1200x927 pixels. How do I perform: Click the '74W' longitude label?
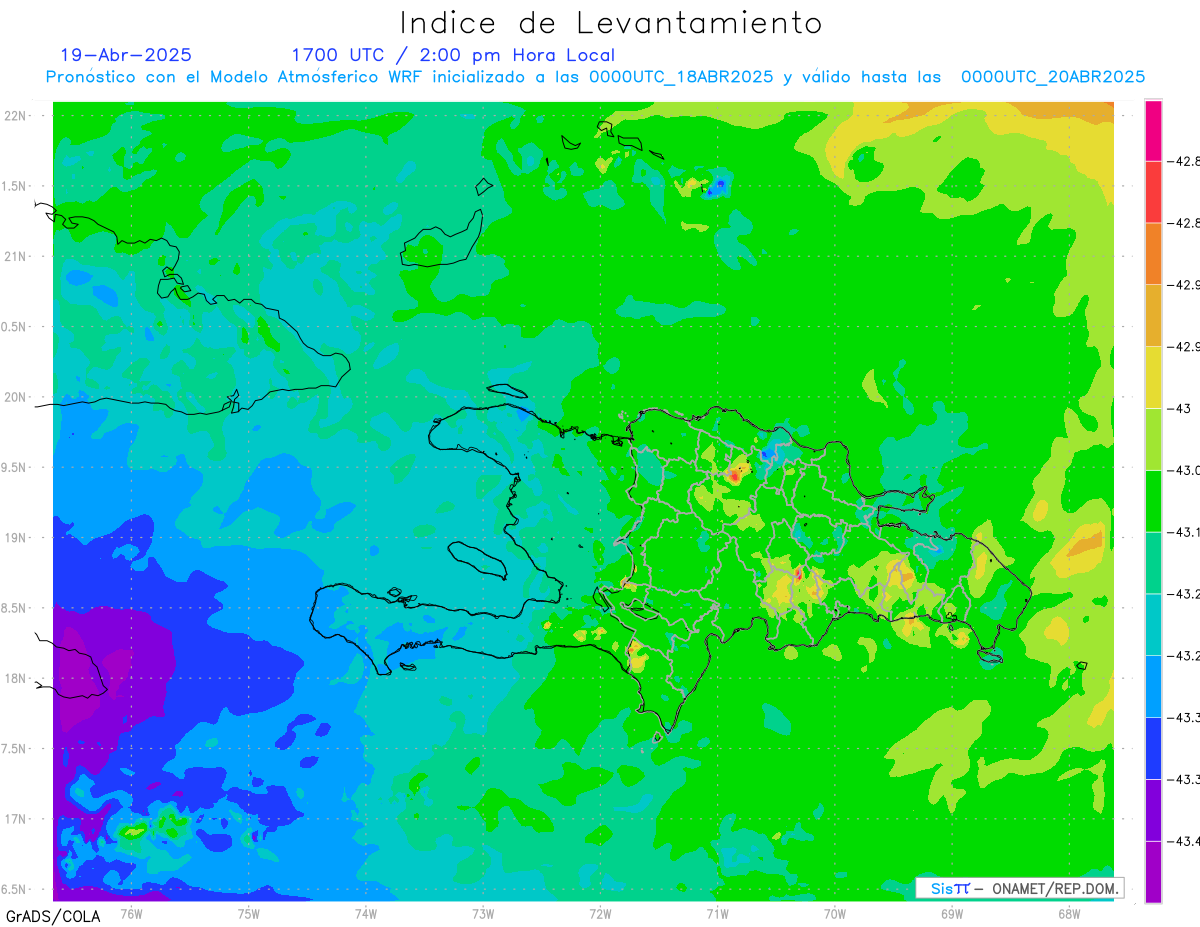coord(366,913)
